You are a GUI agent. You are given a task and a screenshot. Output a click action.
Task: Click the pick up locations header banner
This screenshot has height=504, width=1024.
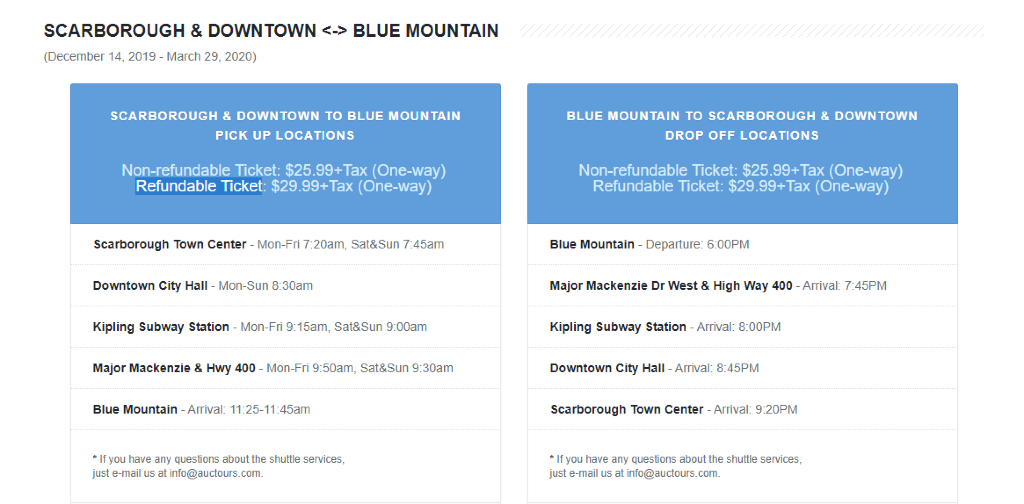pyautogui.click(x=285, y=153)
